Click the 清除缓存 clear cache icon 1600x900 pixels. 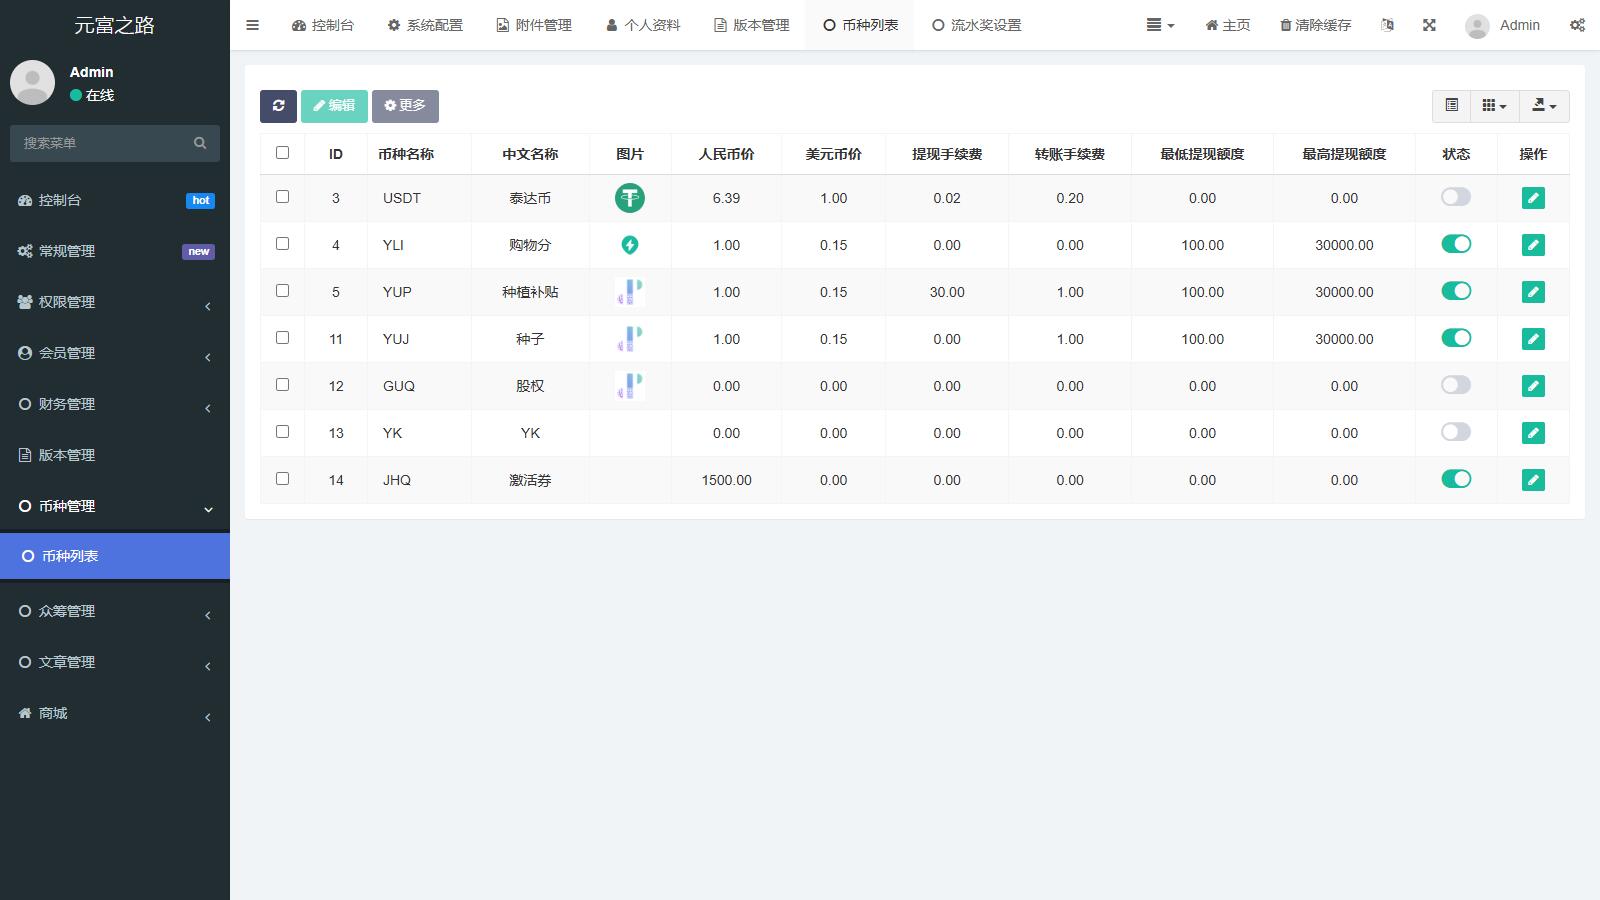click(1315, 25)
